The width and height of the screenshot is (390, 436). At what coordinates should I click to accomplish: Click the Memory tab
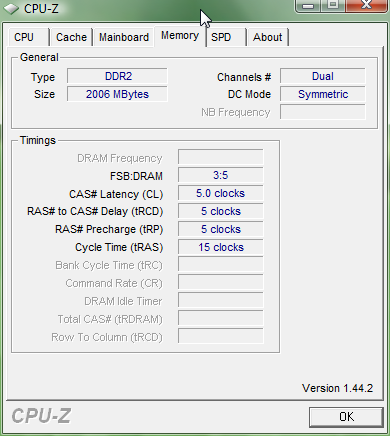pyautogui.click(x=180, y=35)
